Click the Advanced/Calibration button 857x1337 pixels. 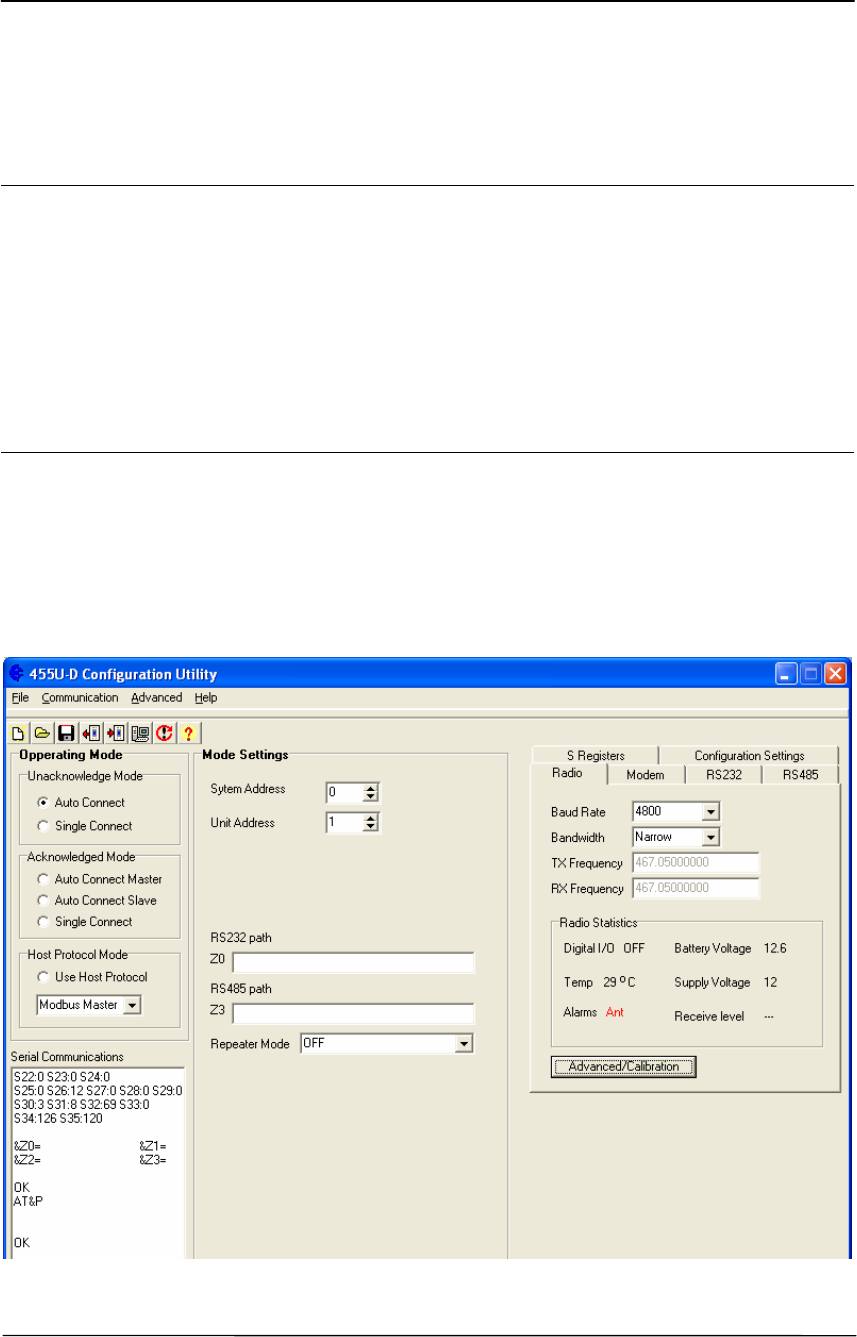click(x=623, y=1066)
